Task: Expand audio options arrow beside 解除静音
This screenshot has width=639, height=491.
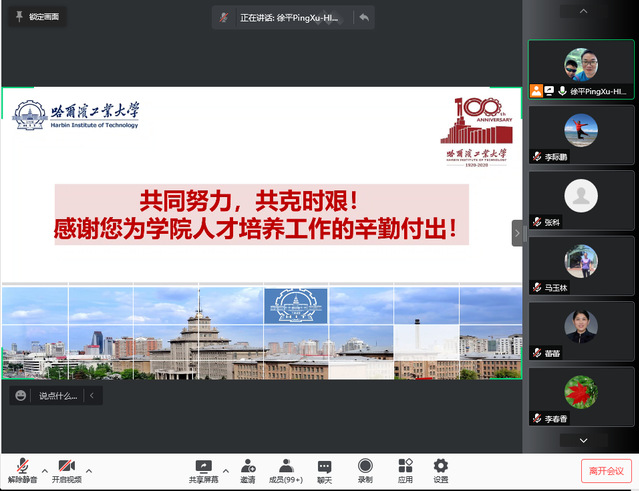Action: (x=44, y=469)
